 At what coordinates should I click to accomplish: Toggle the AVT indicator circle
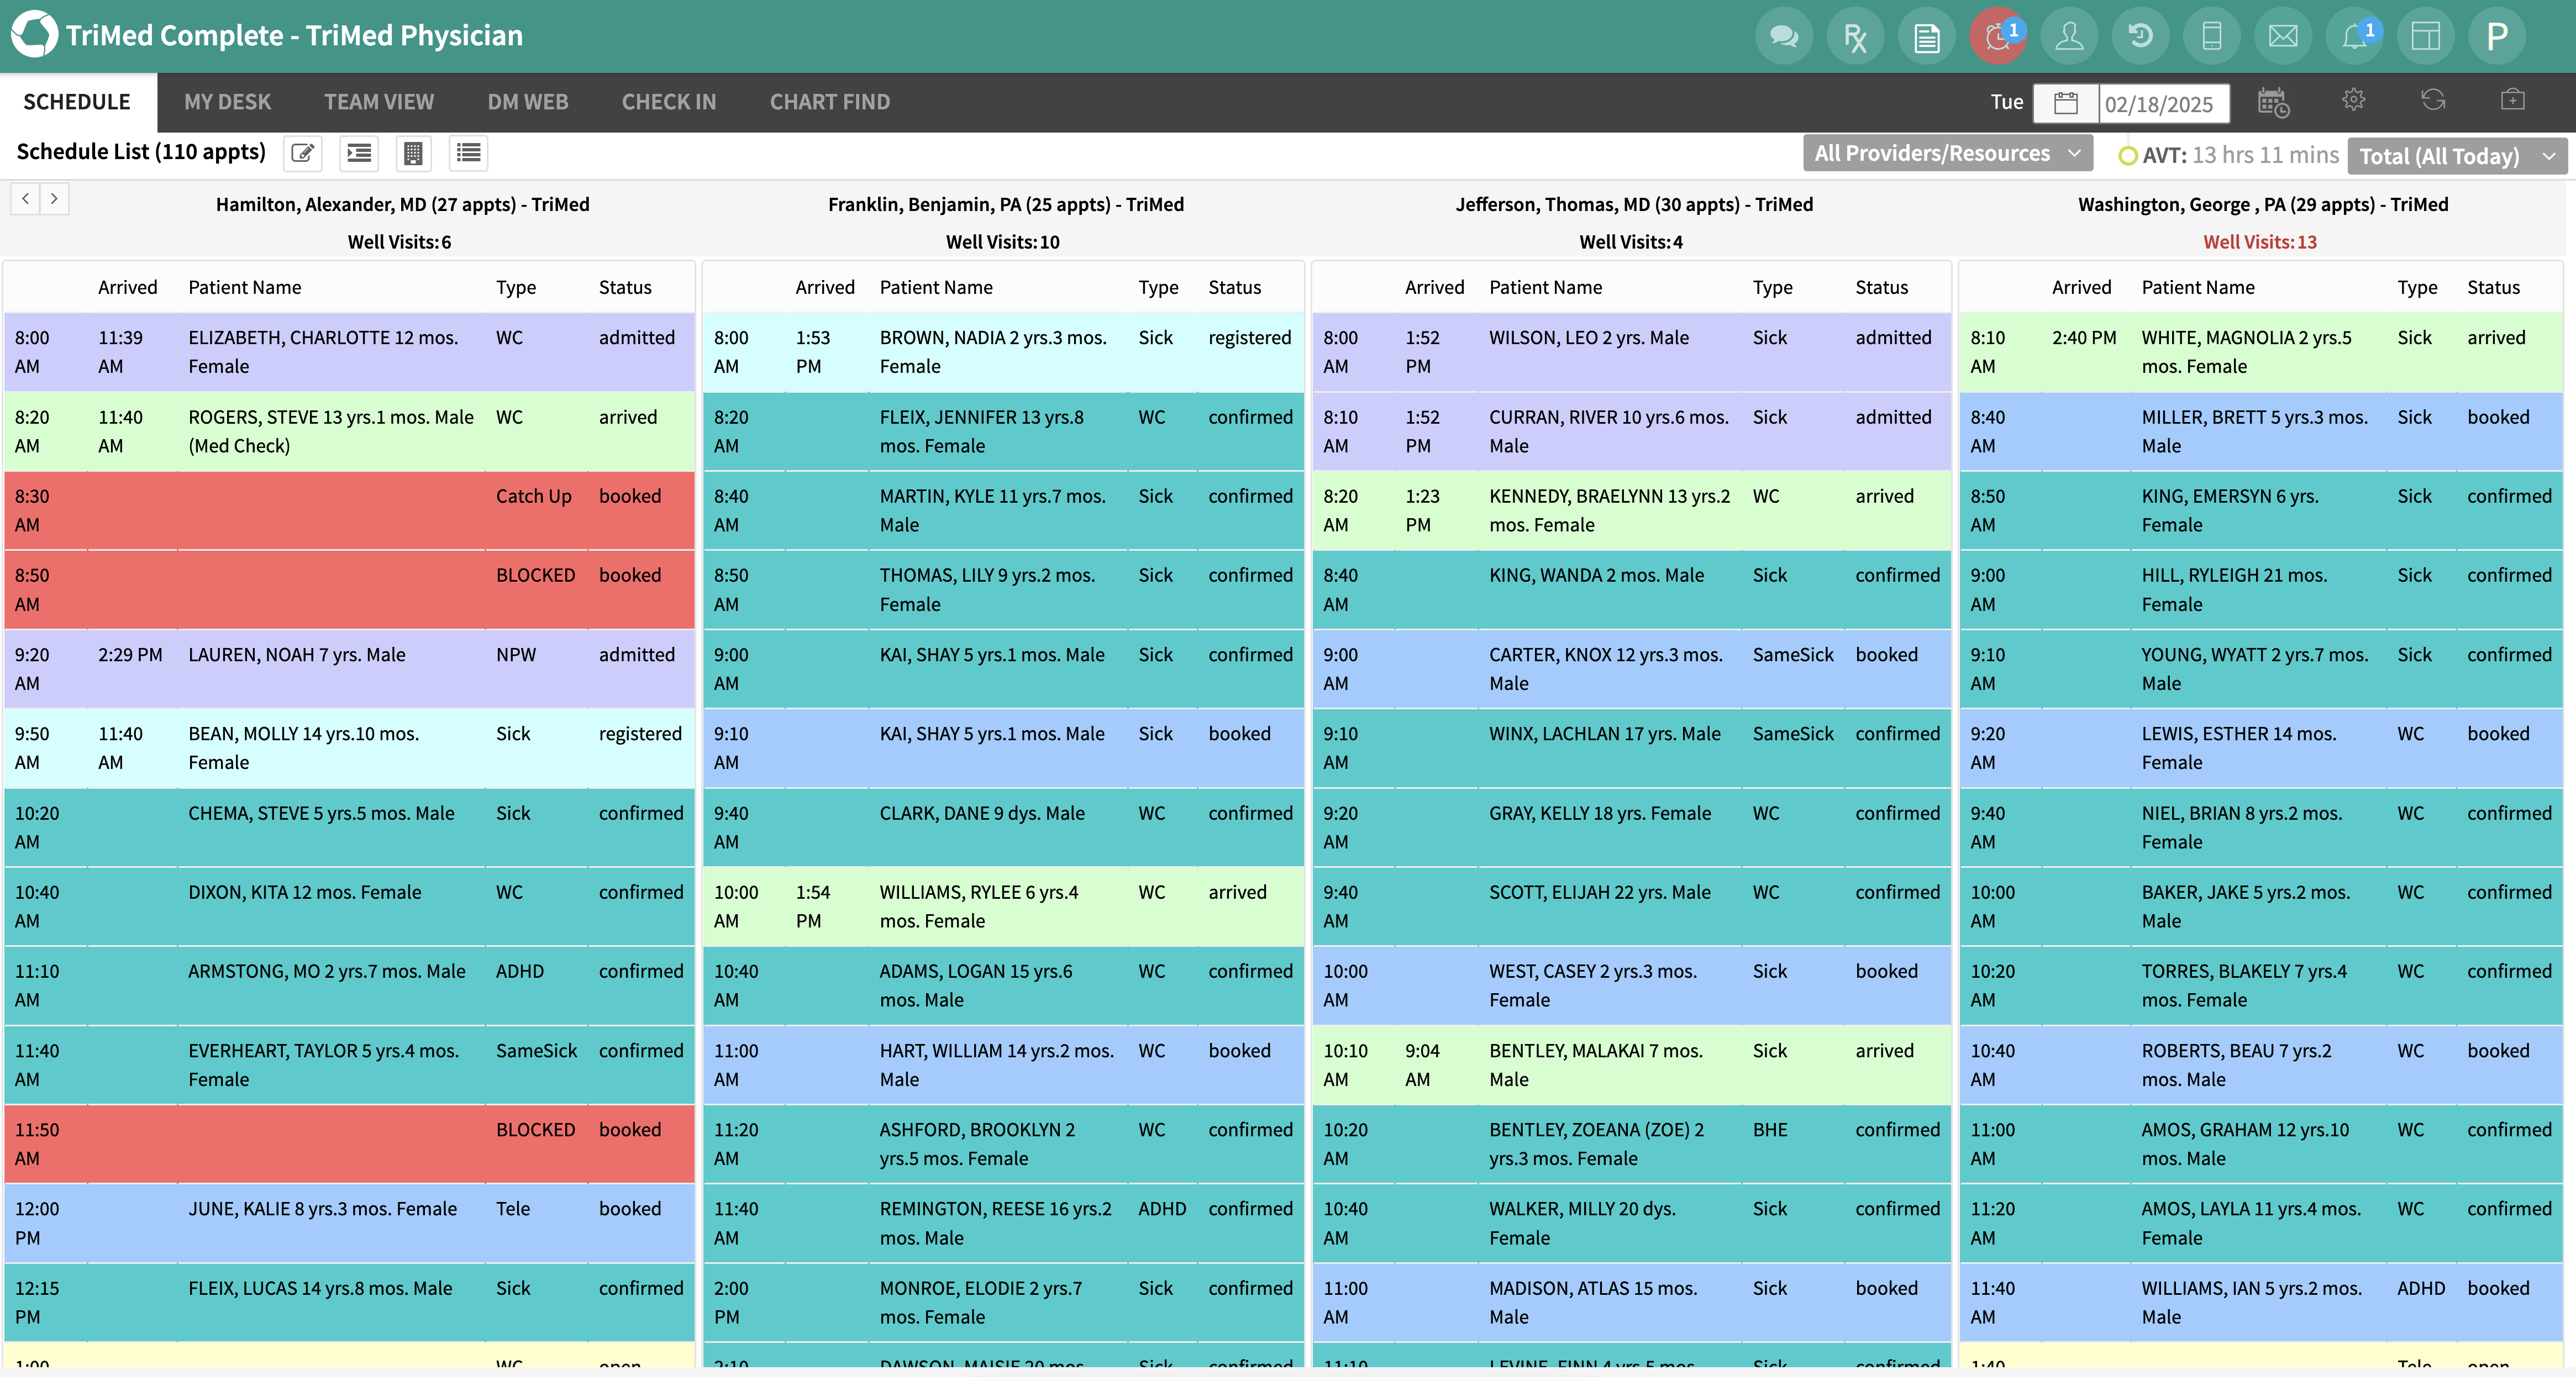tap(2128, 155)
